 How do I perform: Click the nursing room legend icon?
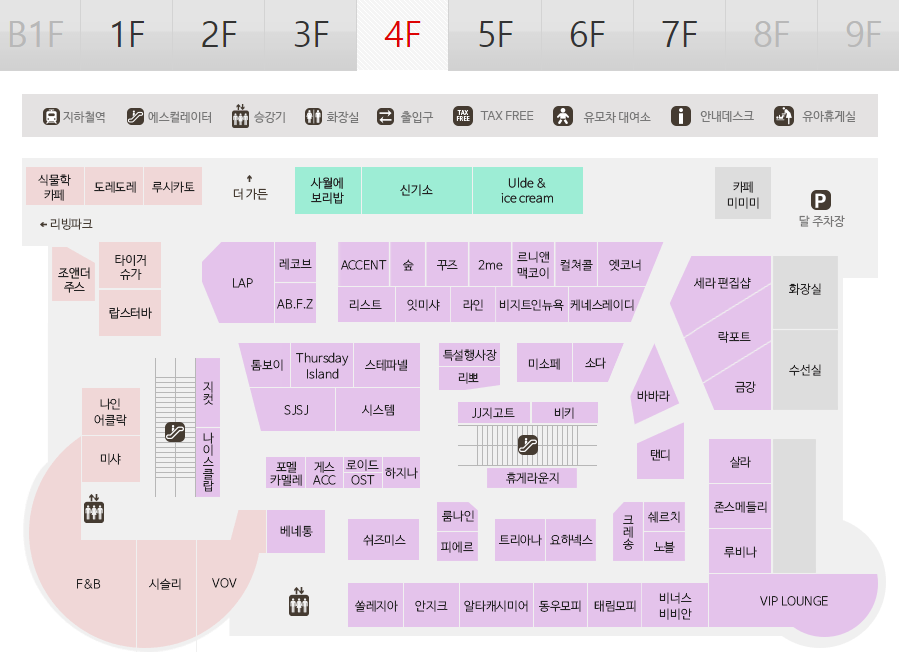[784, 116]
